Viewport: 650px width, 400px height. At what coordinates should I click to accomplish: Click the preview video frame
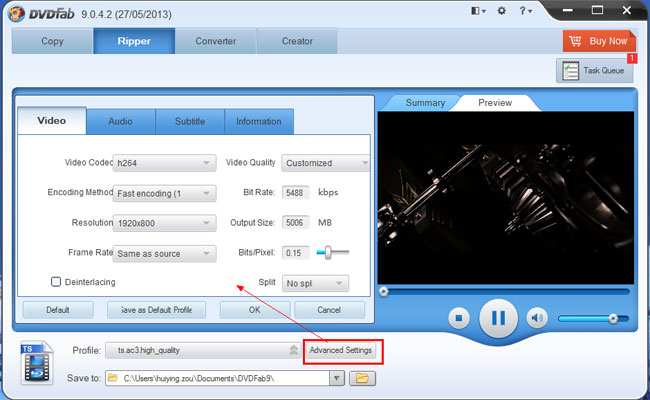pos(506,198)
